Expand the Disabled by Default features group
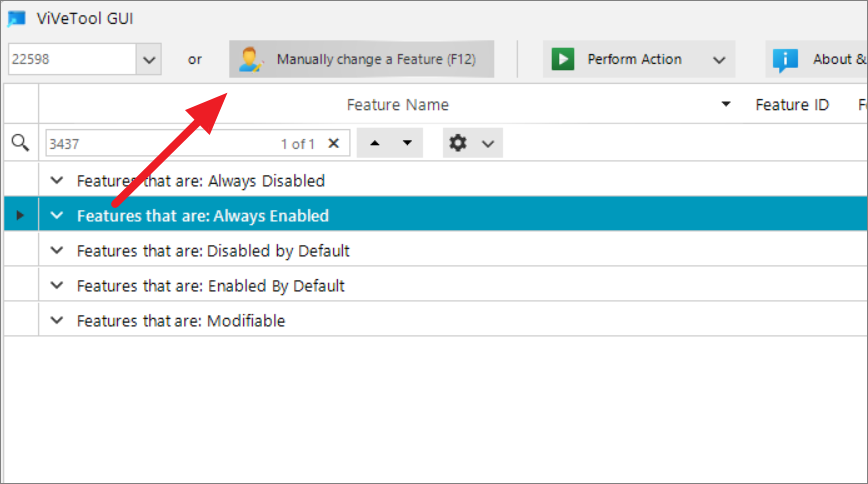The image size is (868, 484). (56, 250)
